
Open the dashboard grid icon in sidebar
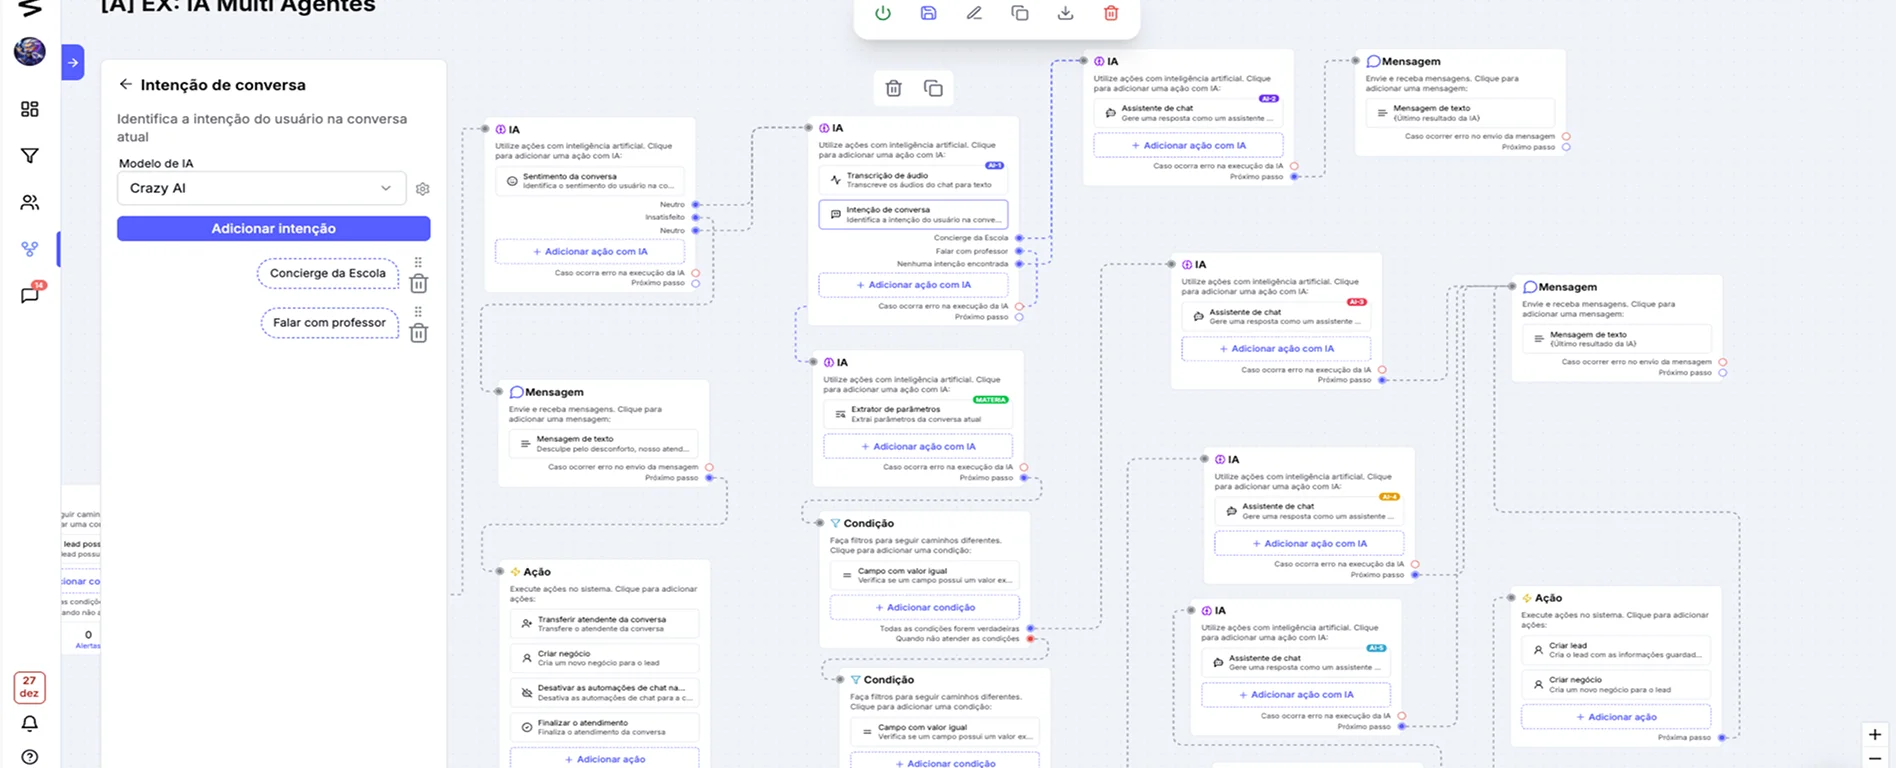(30, 109)
